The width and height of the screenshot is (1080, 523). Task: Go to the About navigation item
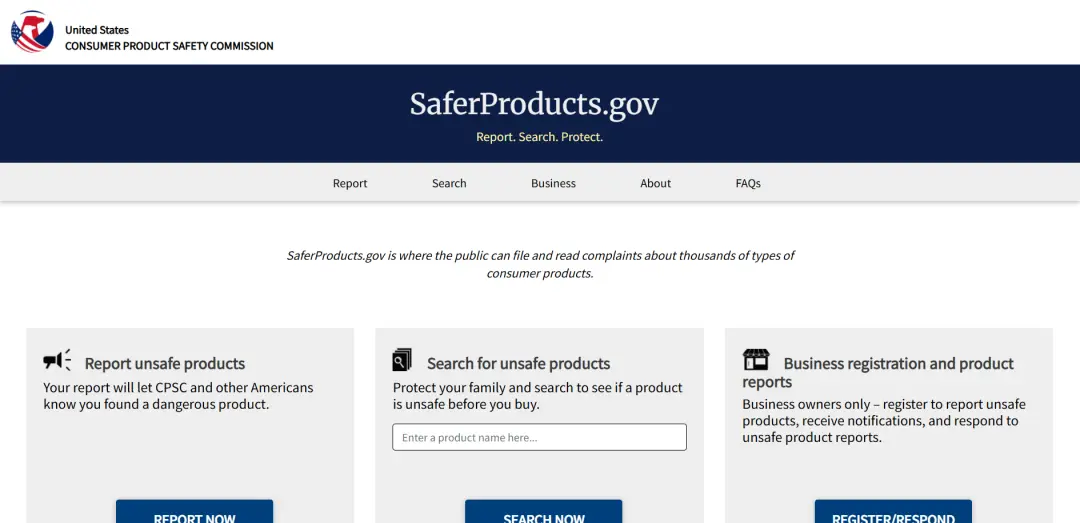point(656,183)
